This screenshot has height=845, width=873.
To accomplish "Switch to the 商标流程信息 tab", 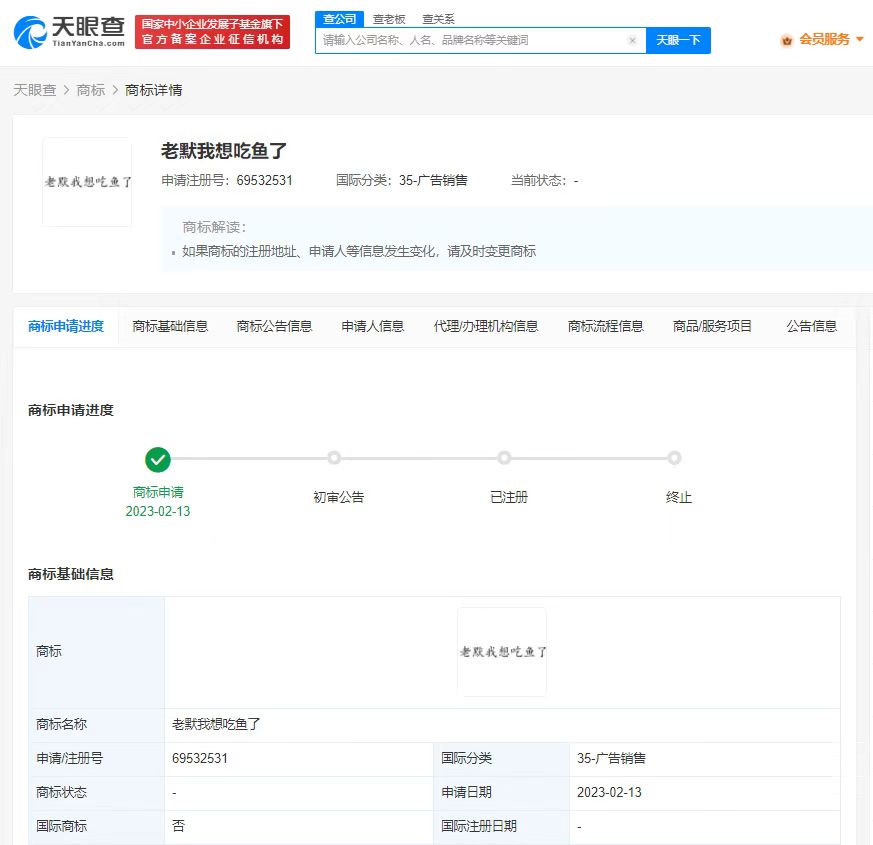I will [x=605, y=326].
